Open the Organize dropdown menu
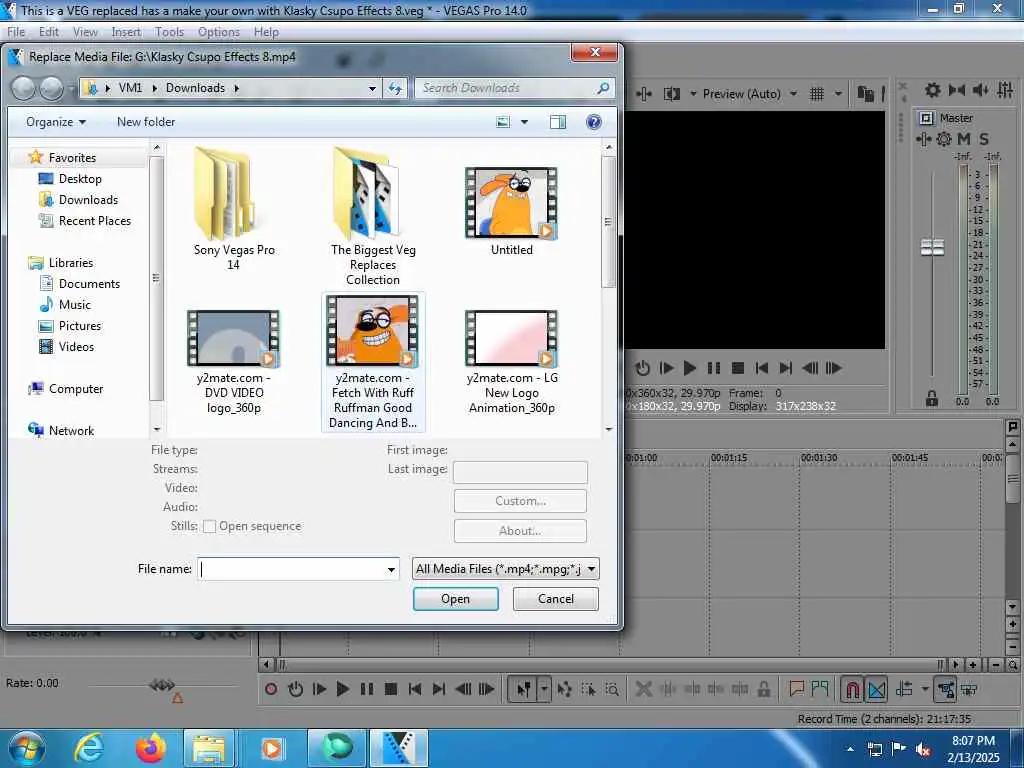The height and width of the screenshot is (768, 1024). tap(56, 122)
